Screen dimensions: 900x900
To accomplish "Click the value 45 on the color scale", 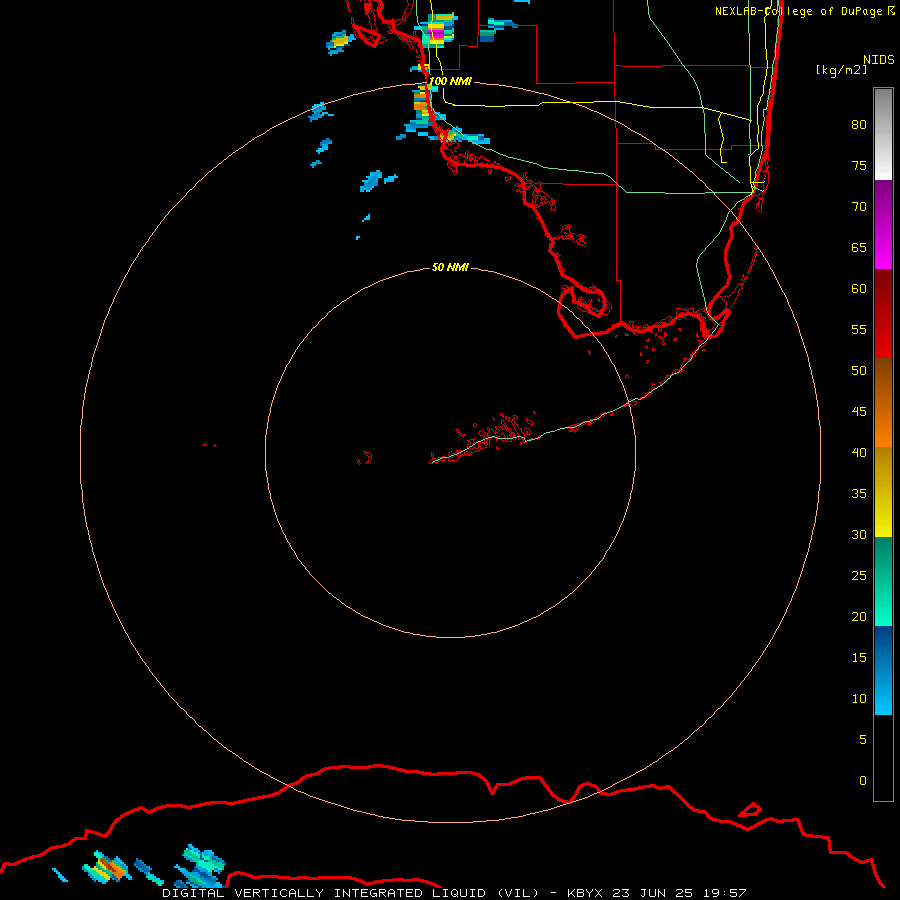I will (859, 412).
